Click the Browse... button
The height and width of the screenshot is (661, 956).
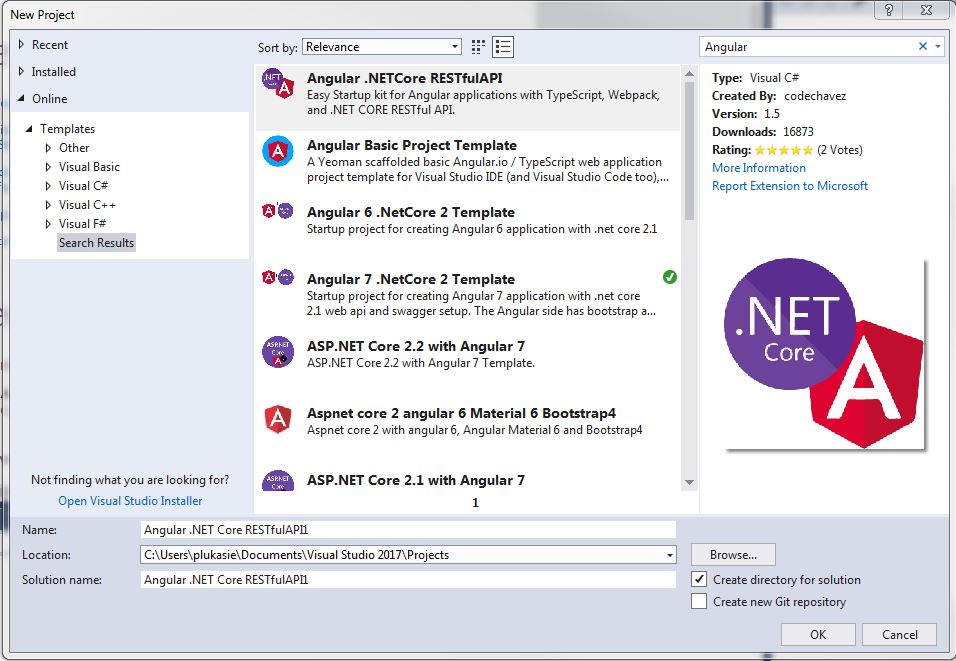(733, 555)
